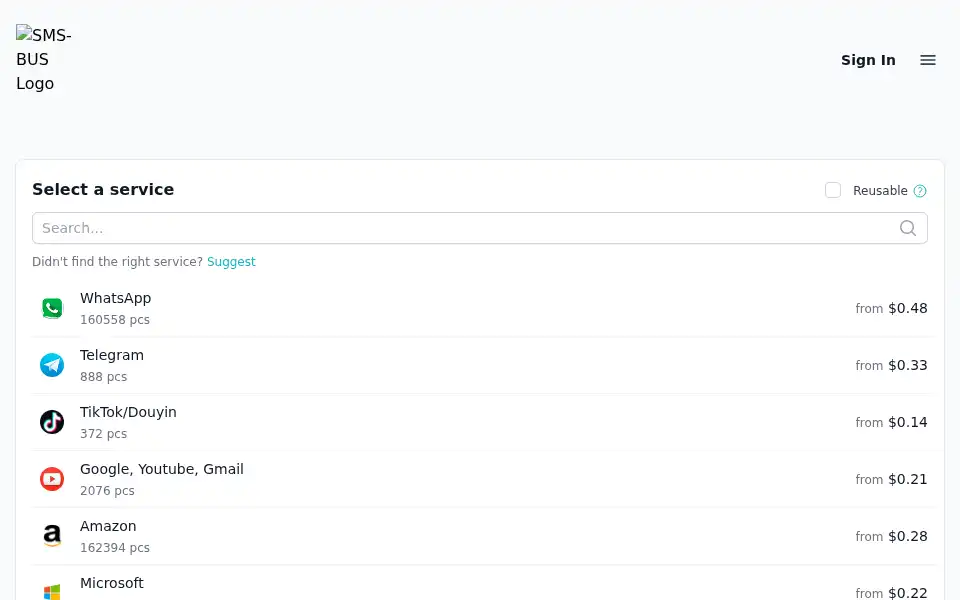Select the WhatsApp service name
The image size is (960, 600).
tap(115, 298)
